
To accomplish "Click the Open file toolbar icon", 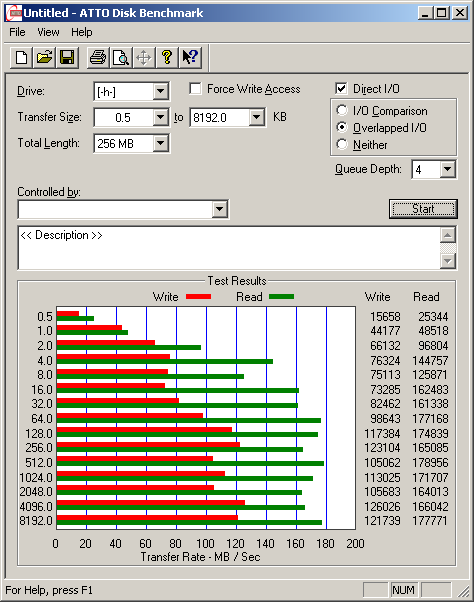I will tap(44, 58).
